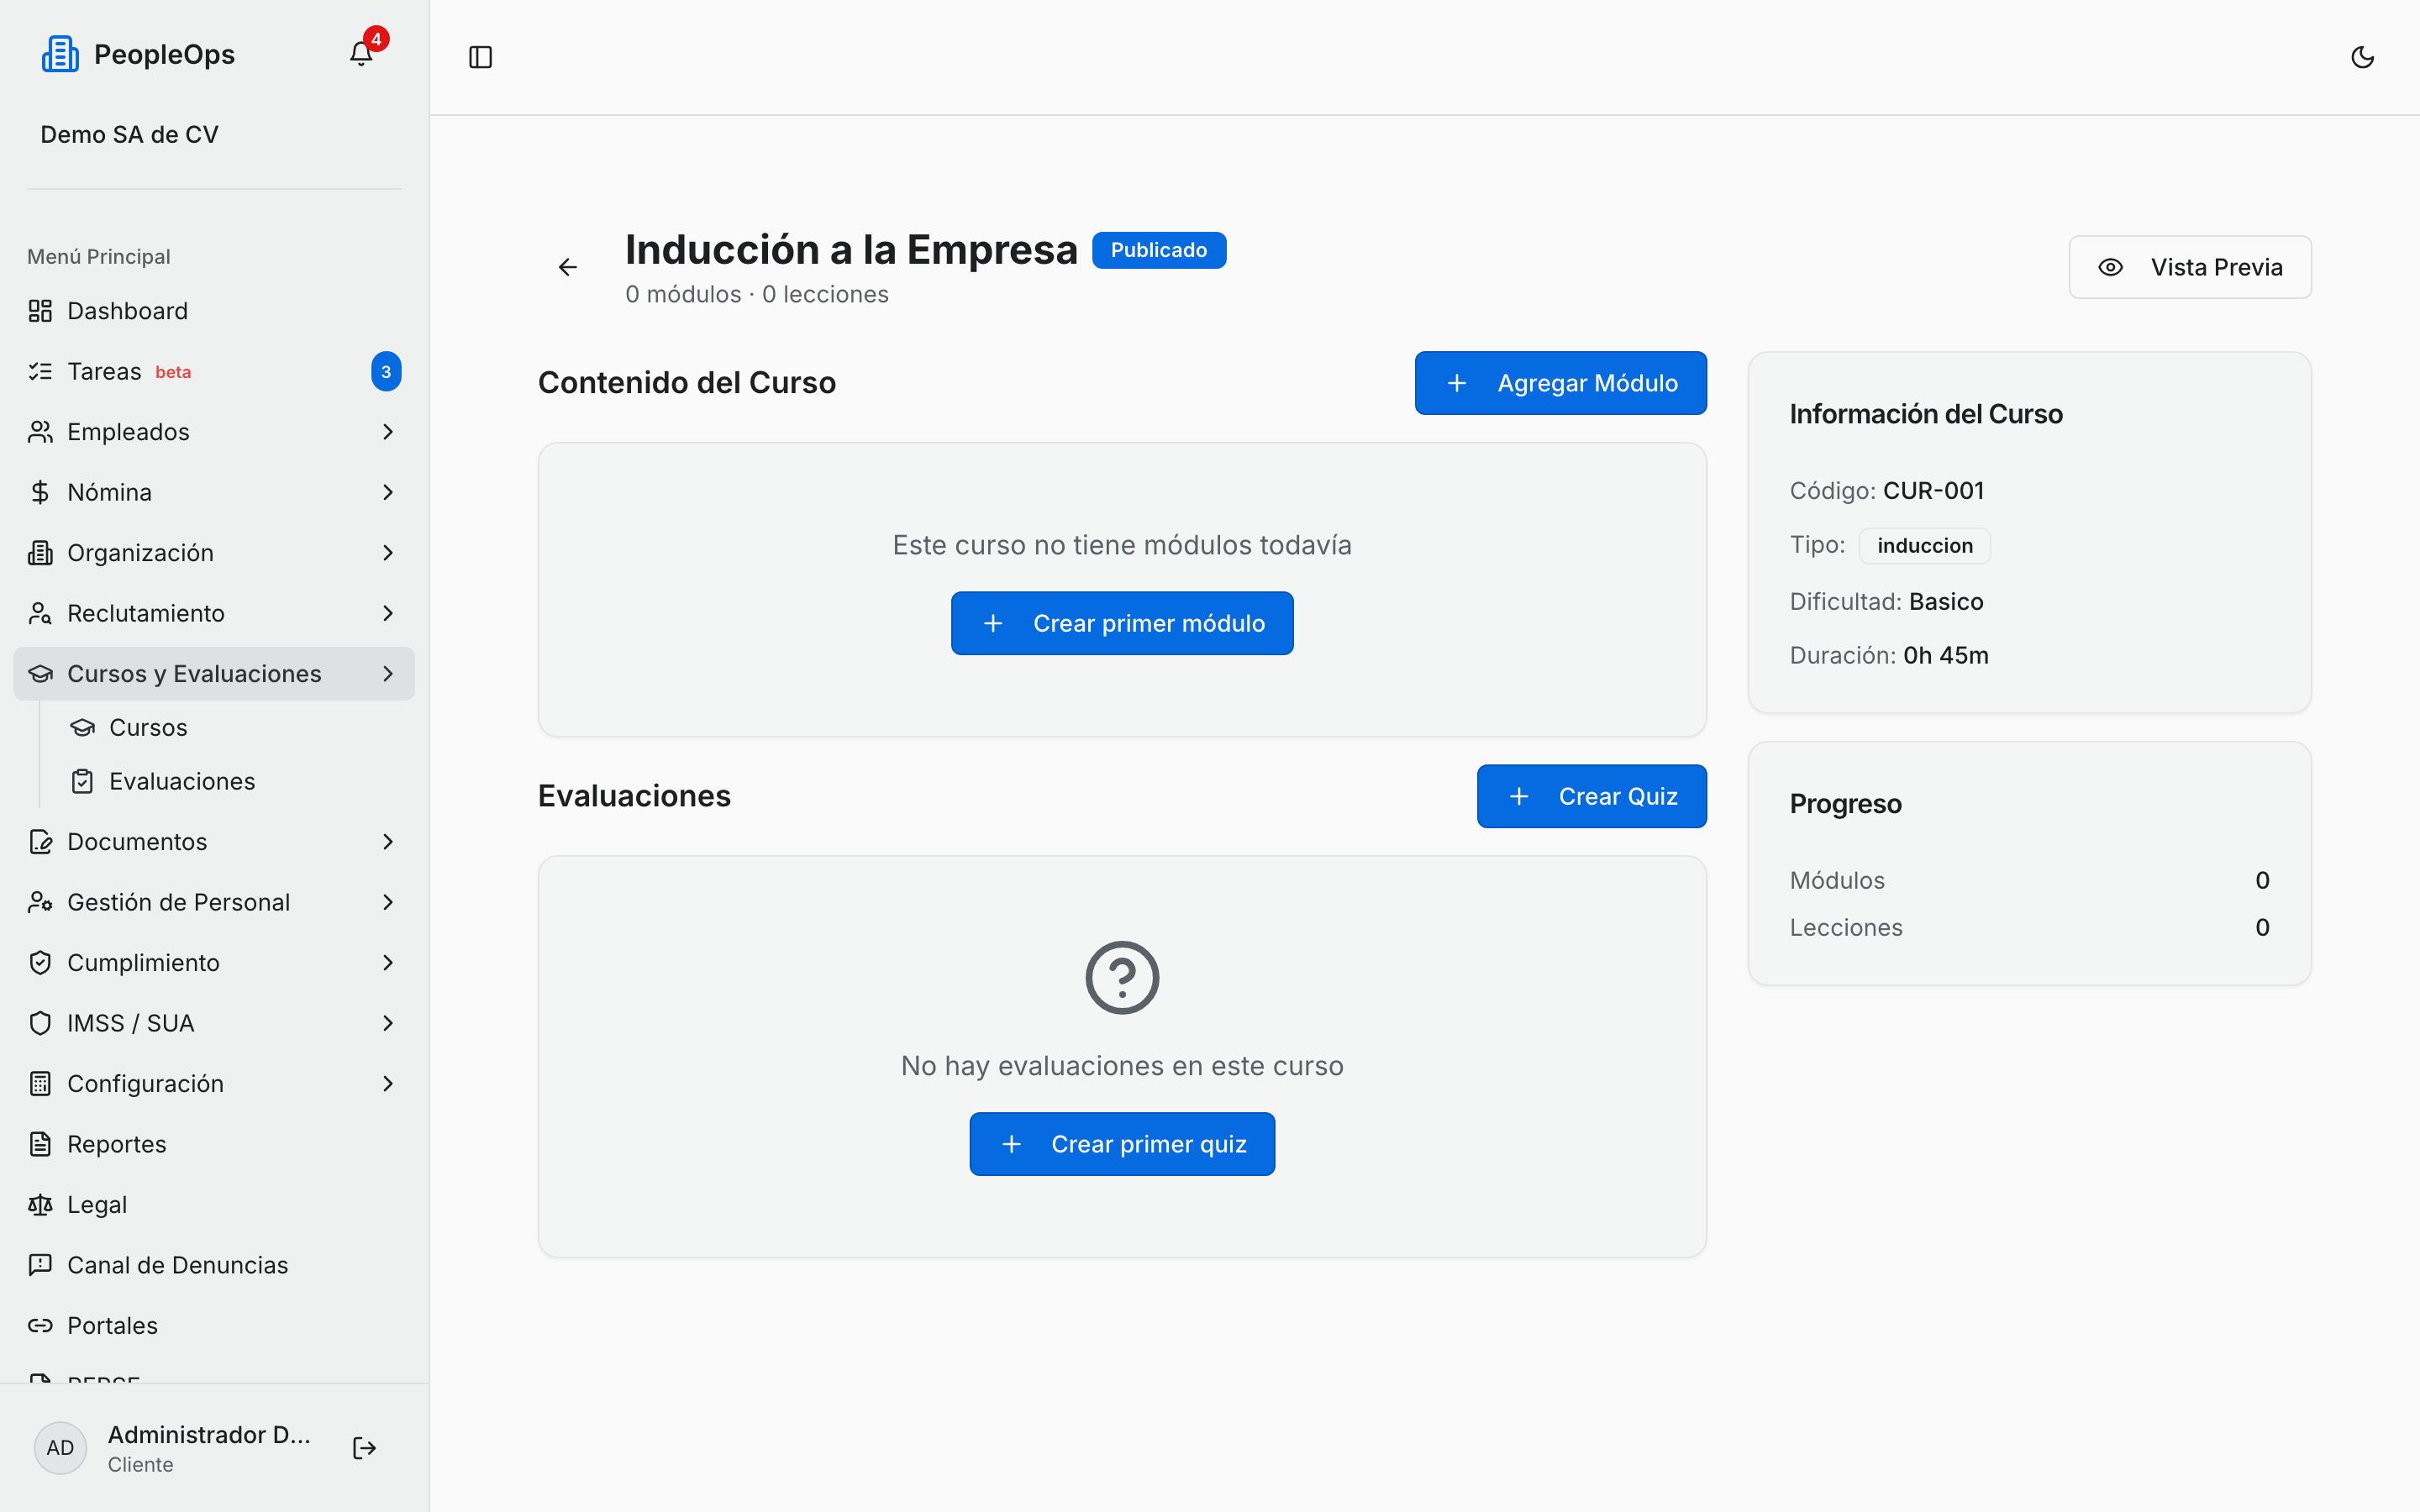
Task: Expand the Organización chevron
Action: coord(388,553)
